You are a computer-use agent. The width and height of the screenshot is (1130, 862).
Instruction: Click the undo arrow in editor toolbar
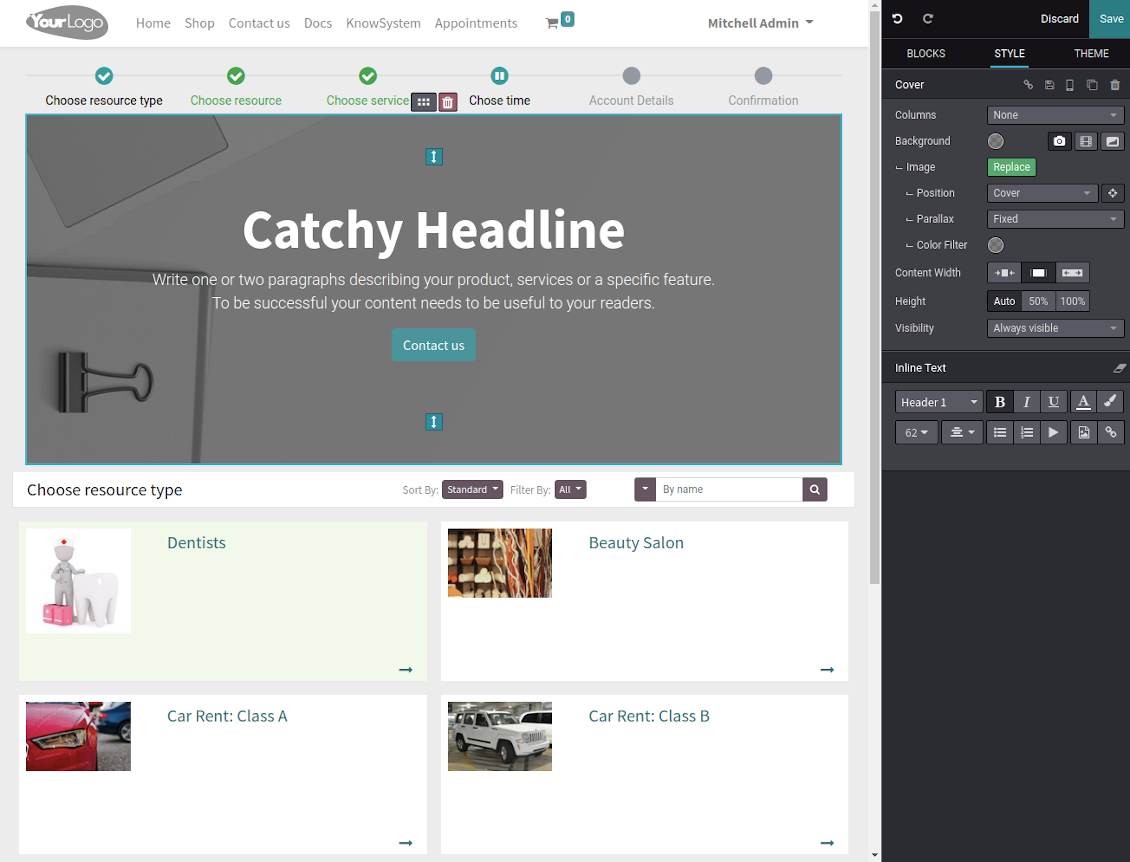point(897,19)
